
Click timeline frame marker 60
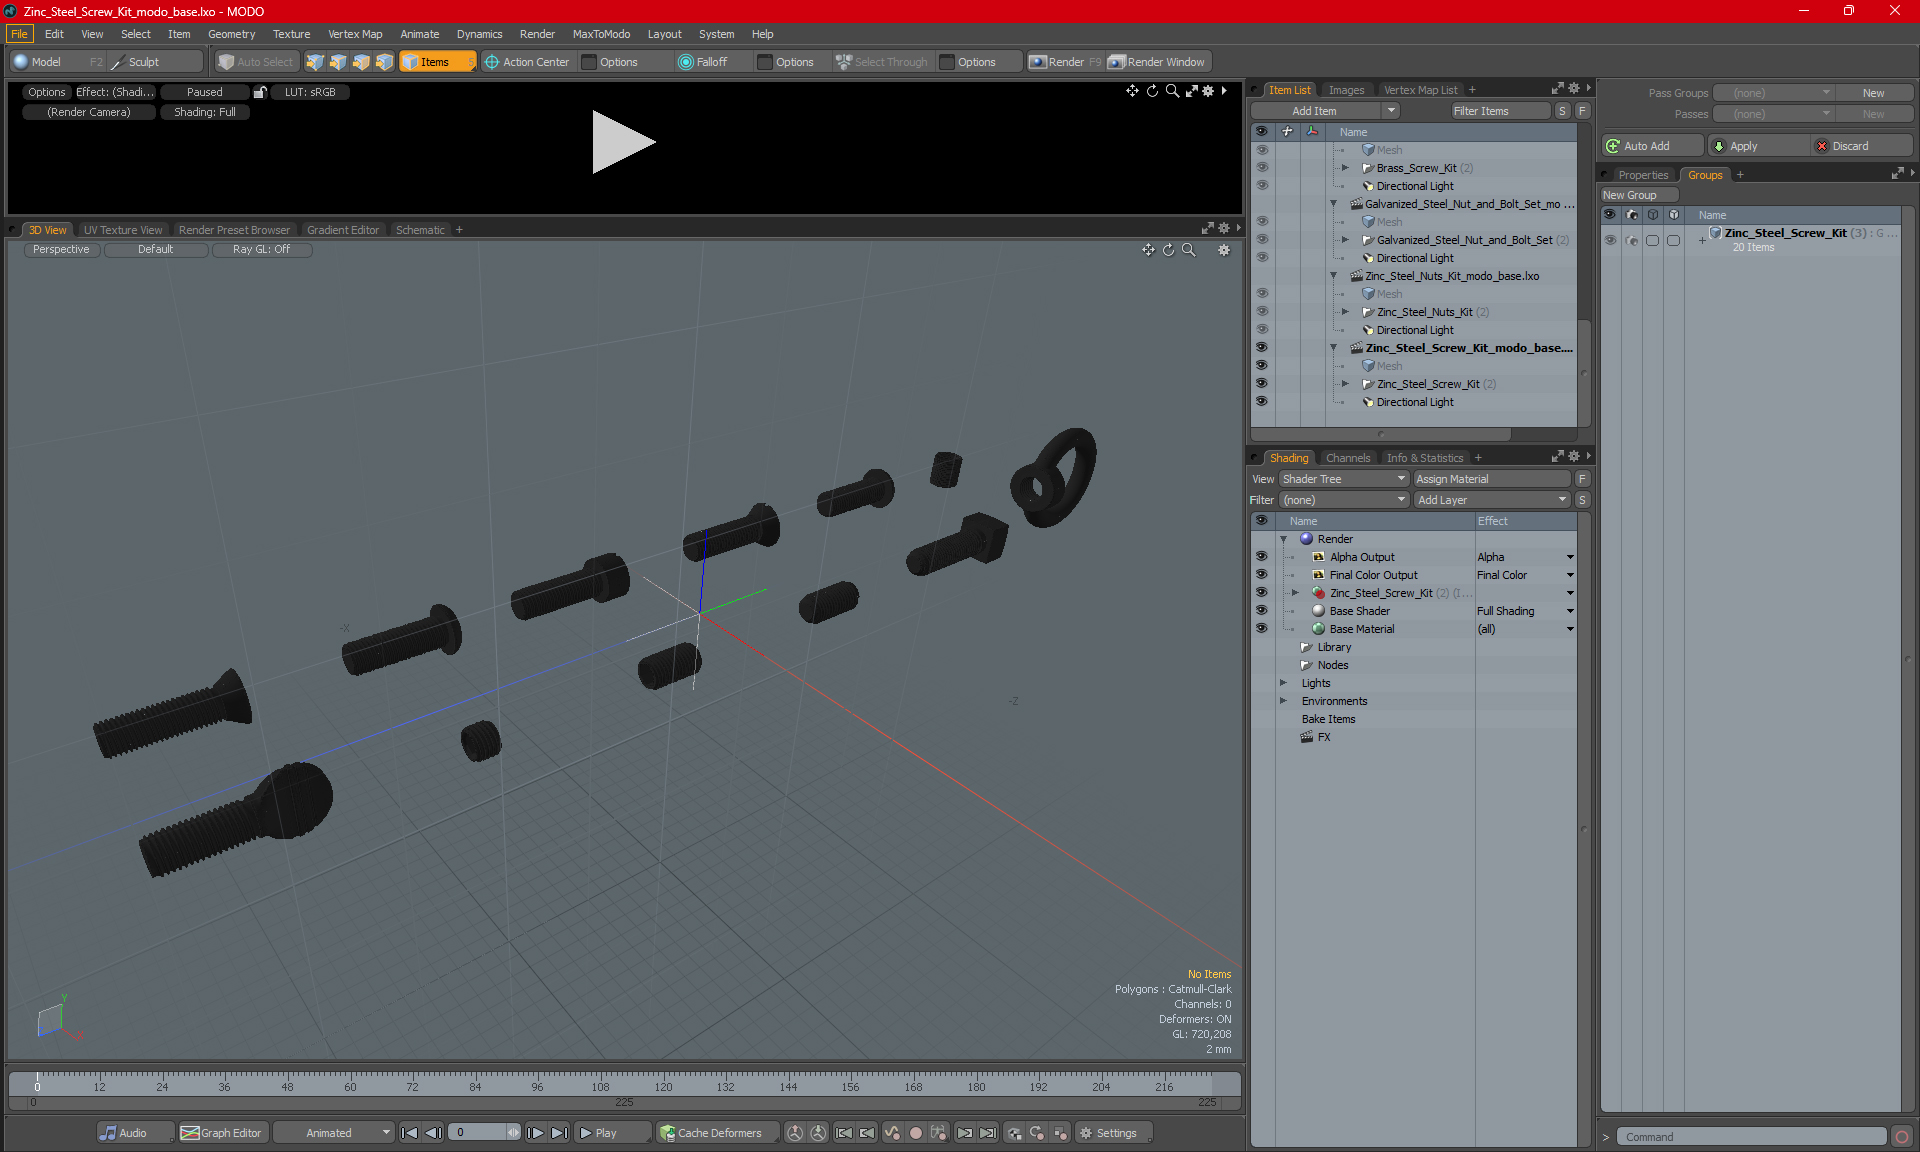350,1086
